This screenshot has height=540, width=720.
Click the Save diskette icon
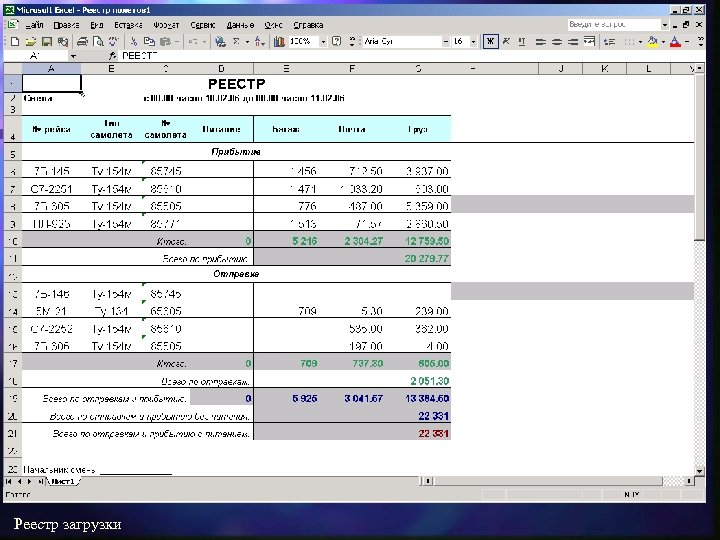click(46, 42)
